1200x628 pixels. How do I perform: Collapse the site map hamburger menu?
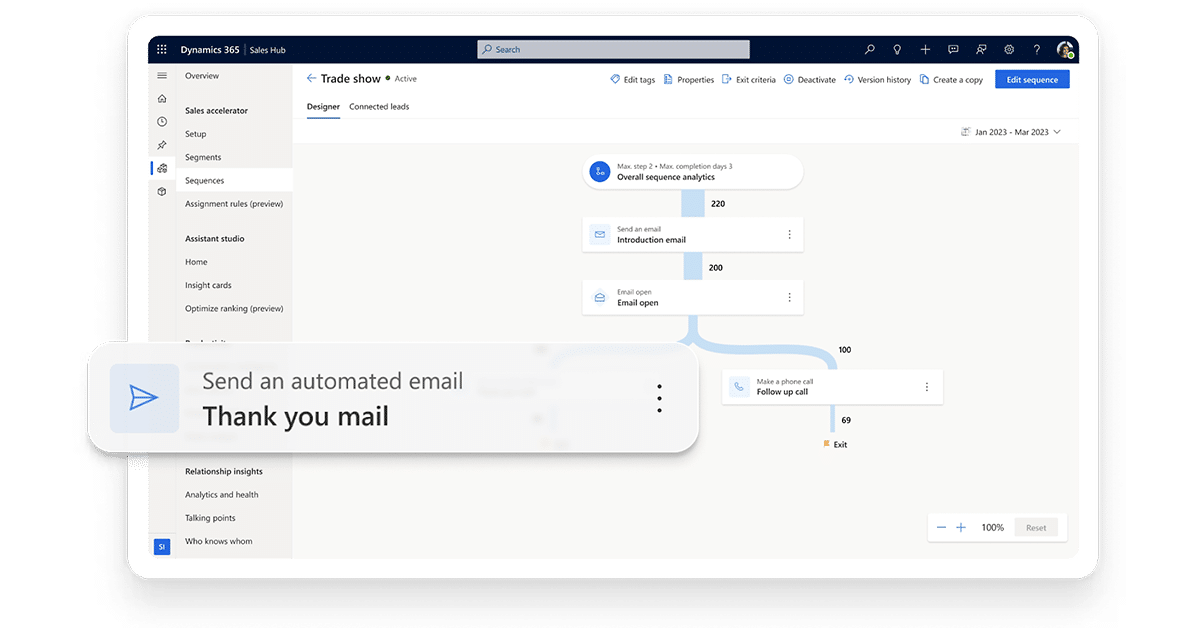[162, 76]
